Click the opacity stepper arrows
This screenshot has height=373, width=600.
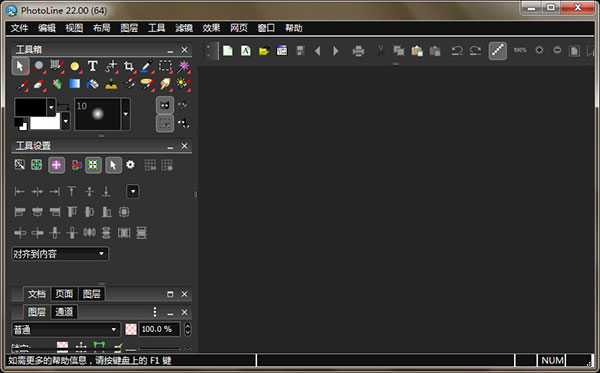[188, 329]
